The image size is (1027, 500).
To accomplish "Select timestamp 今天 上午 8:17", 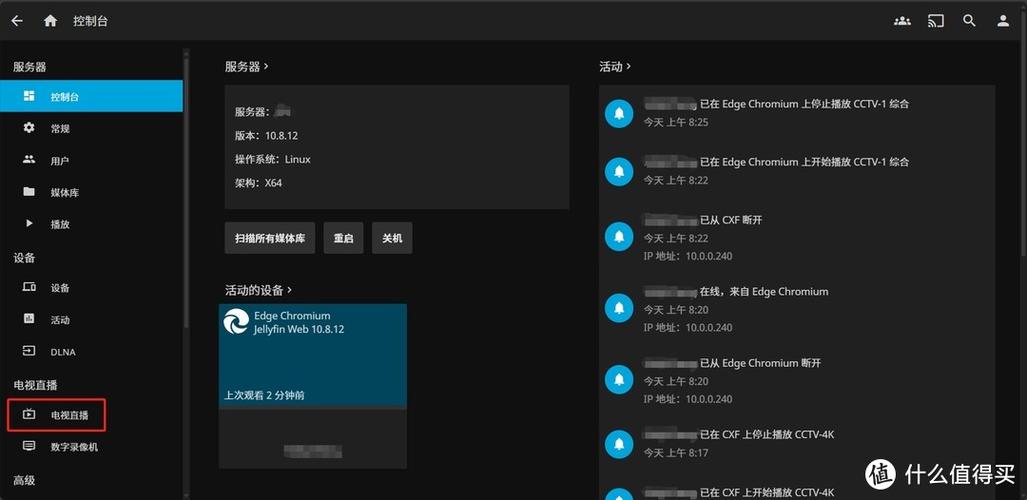I will pos(675,453).
